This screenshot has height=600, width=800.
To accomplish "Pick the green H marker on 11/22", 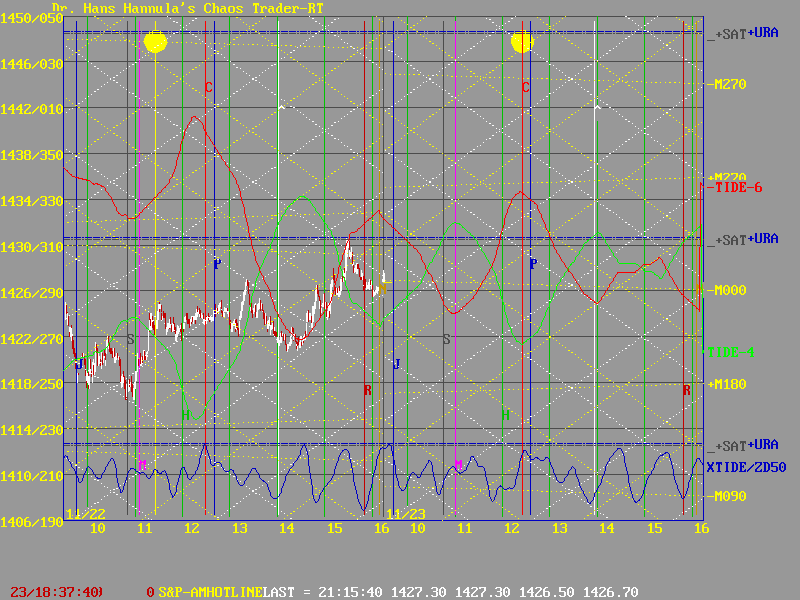I will (x=186, y=415).
